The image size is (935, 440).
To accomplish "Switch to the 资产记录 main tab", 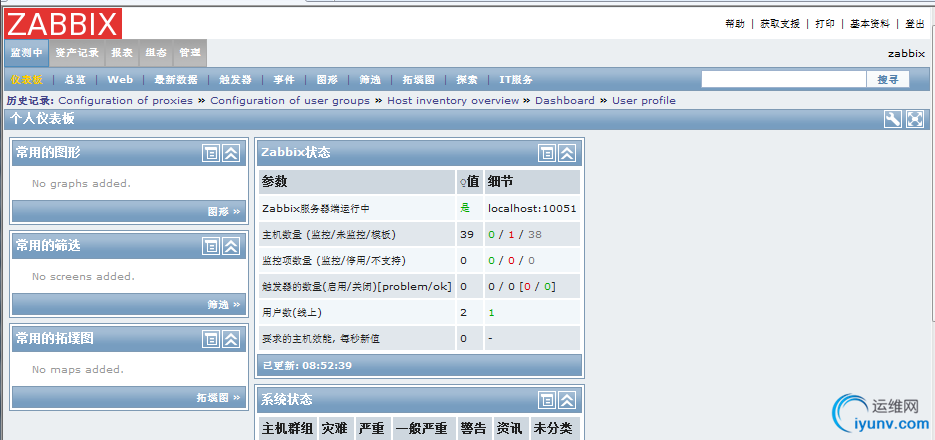I will [x=77, y=53].
